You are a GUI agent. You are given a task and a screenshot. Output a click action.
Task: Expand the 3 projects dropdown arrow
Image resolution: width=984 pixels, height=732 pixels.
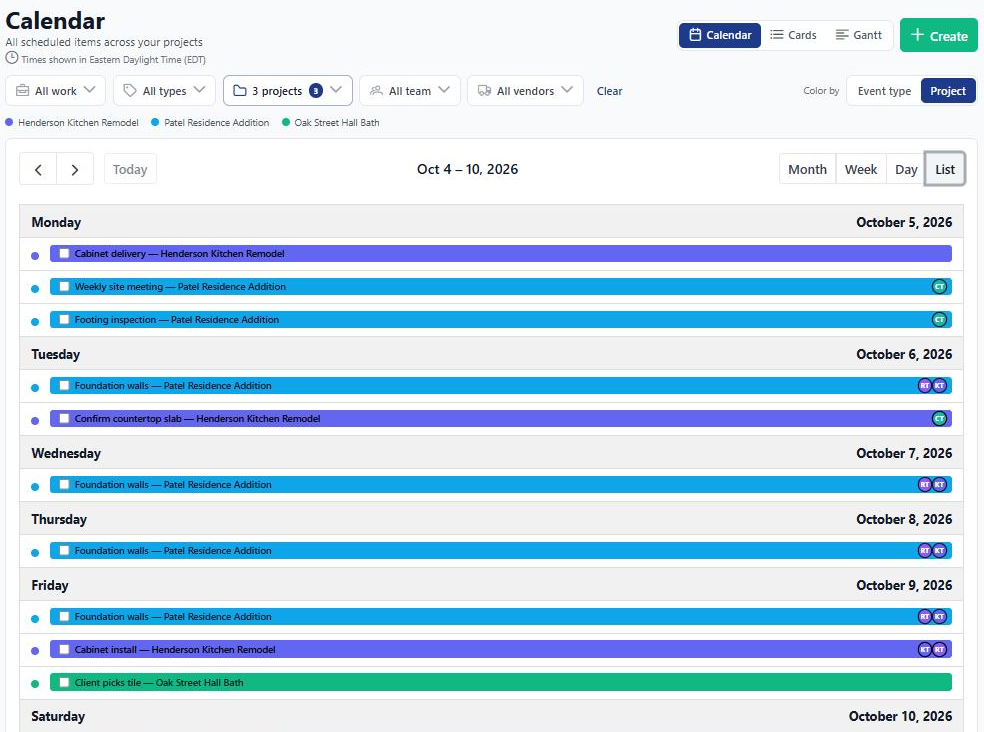(336, 90)
